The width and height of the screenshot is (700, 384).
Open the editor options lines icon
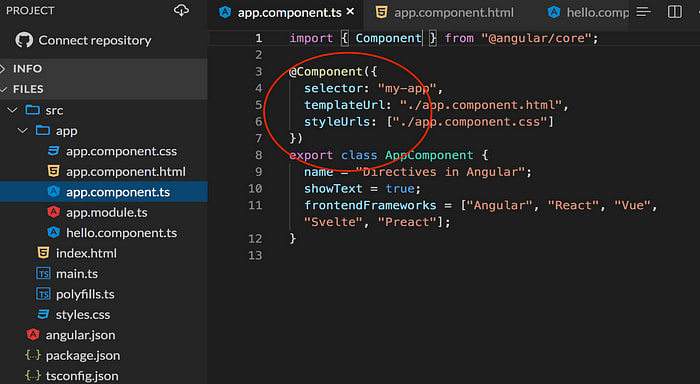pyautogui.click(x=643, y=12)
